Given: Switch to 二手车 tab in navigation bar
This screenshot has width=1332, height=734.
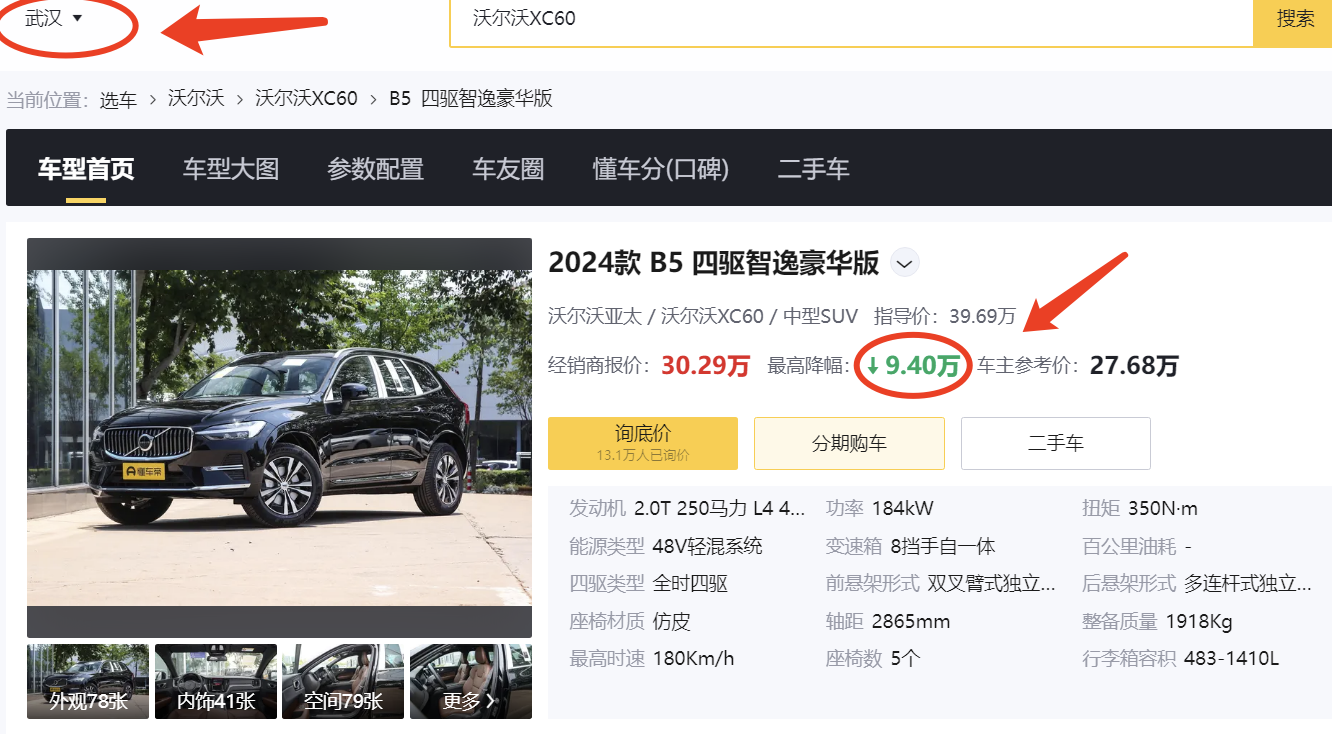Looking at the screenshot, I should pos(814,169).
